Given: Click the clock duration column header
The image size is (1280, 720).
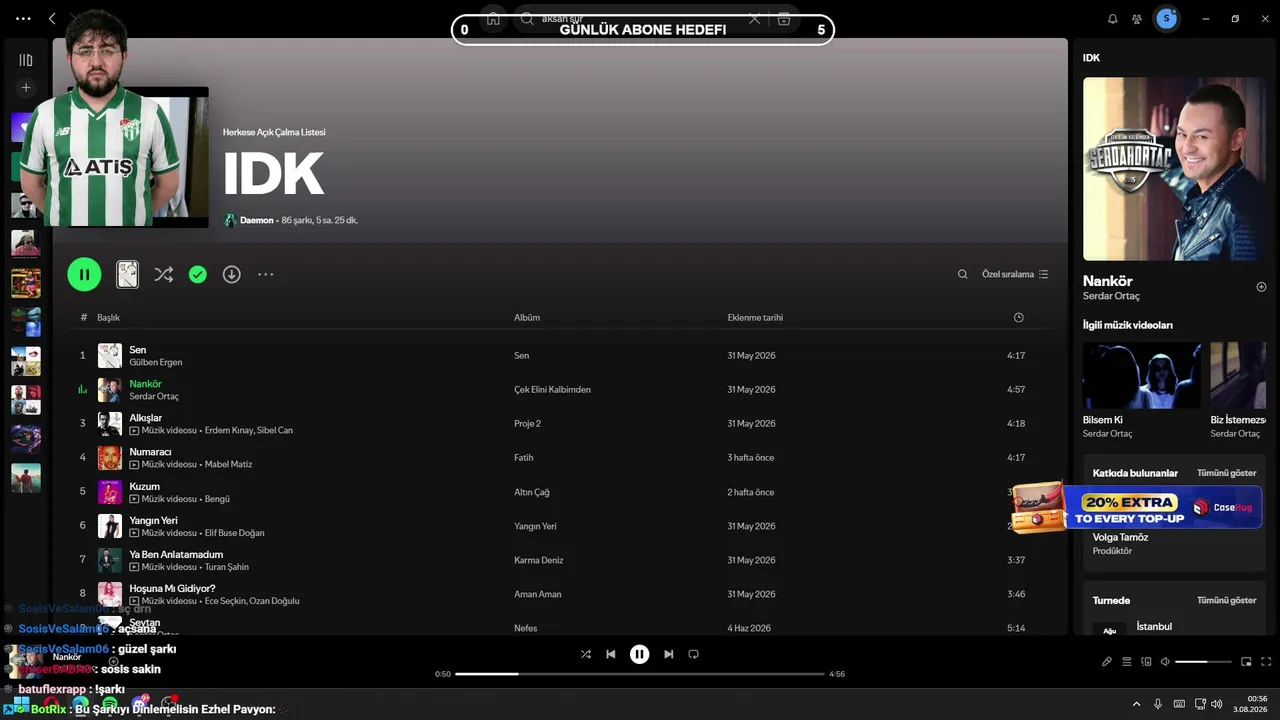Looking at the screenshot, I should [x=1018, y=318].
